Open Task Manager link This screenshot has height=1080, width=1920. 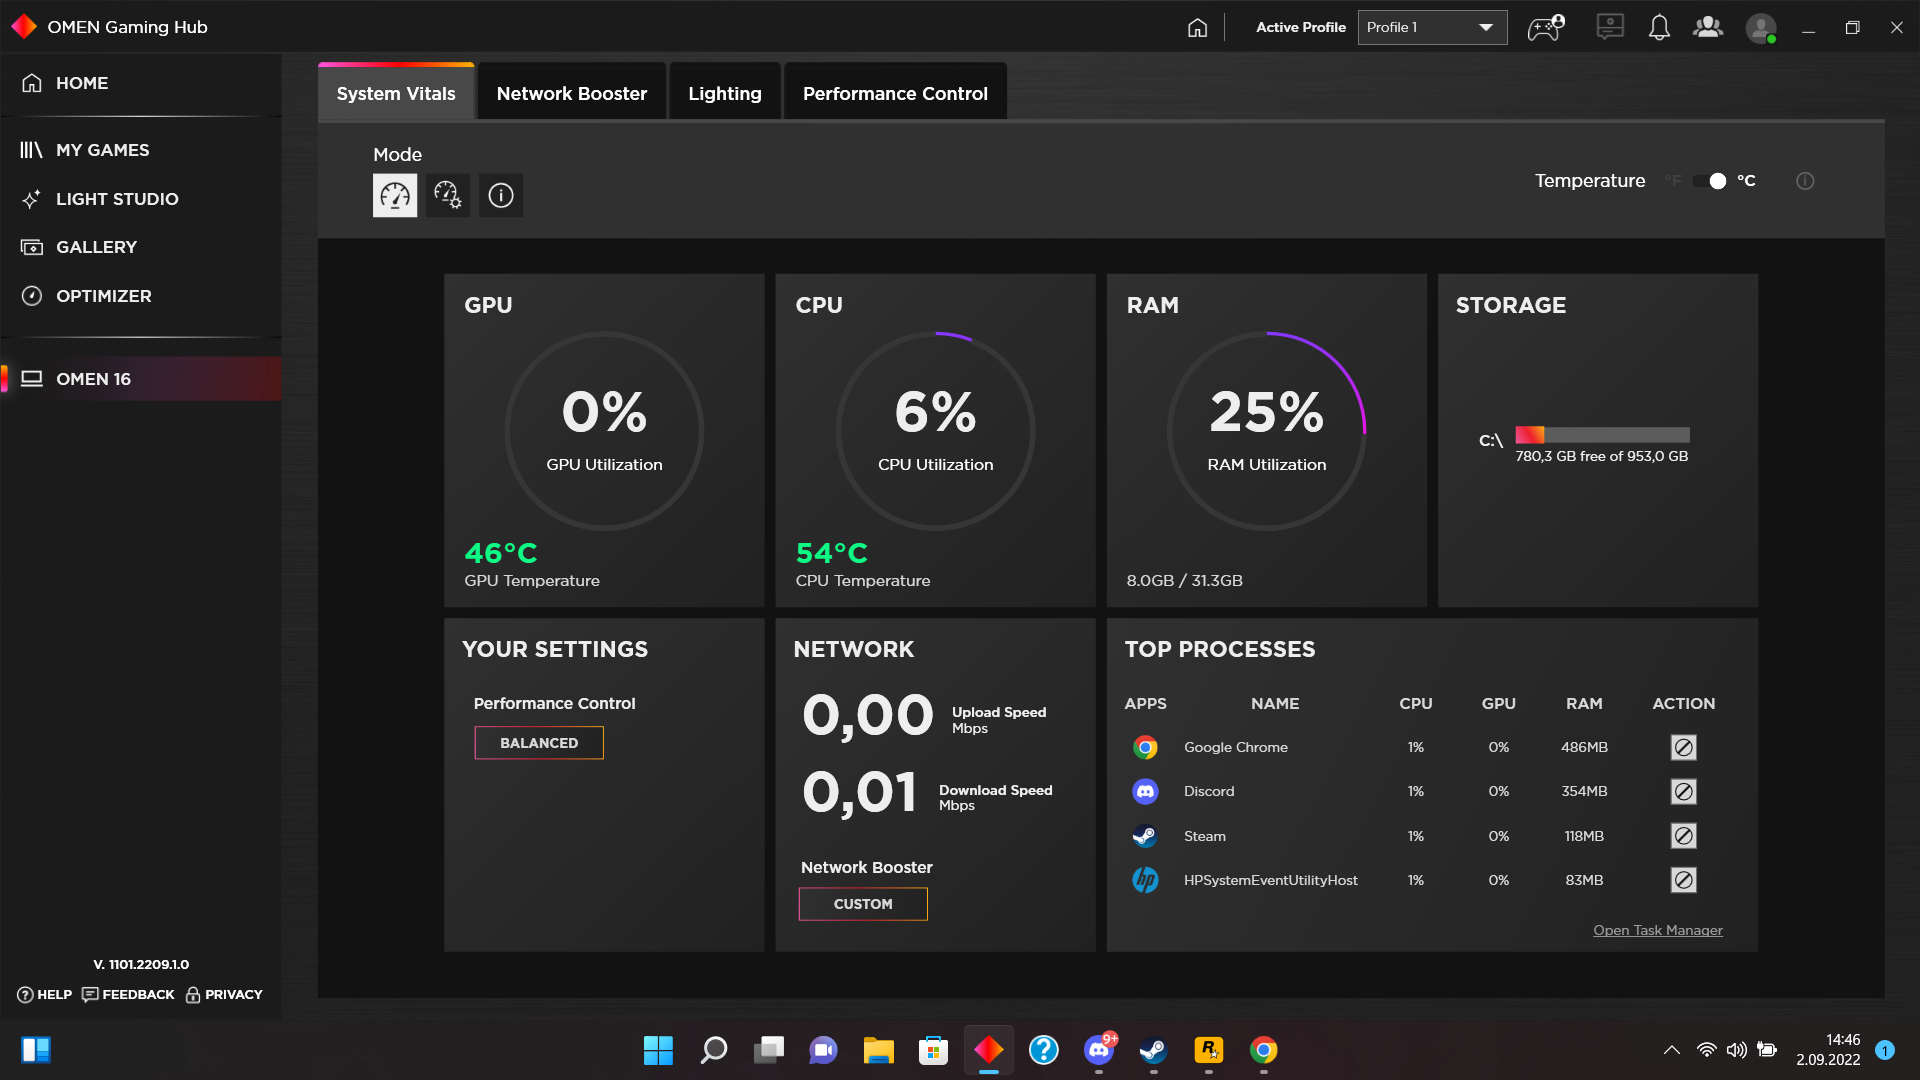(x=1657, y=930)
